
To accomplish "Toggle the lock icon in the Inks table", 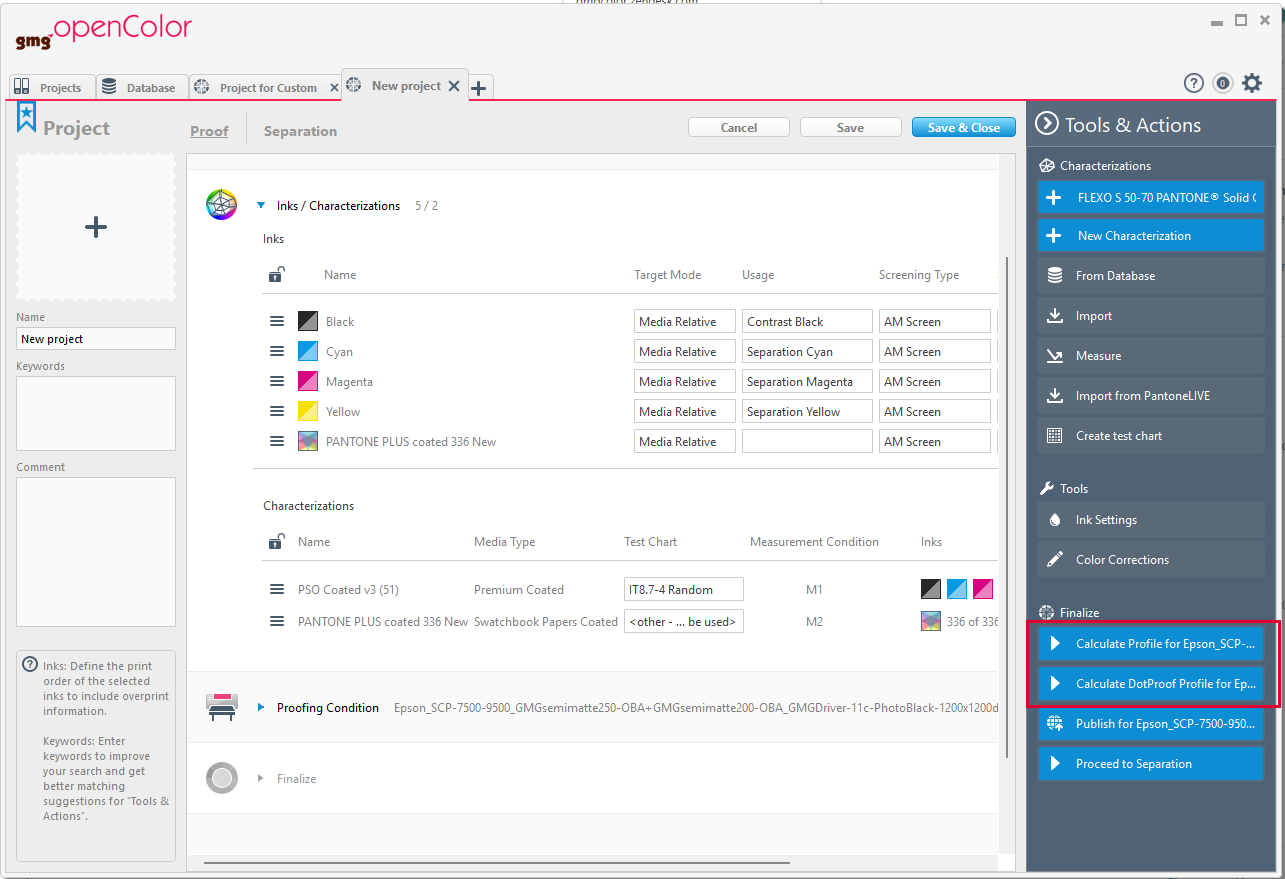I will [x=277, y=274].
